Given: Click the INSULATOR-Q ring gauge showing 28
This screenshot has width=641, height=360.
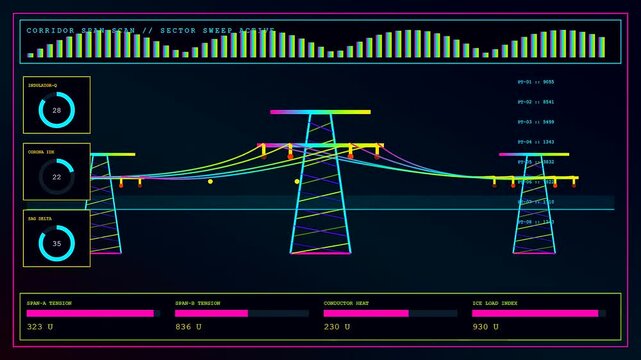Looking at the screenshot, I should point(57,110).
